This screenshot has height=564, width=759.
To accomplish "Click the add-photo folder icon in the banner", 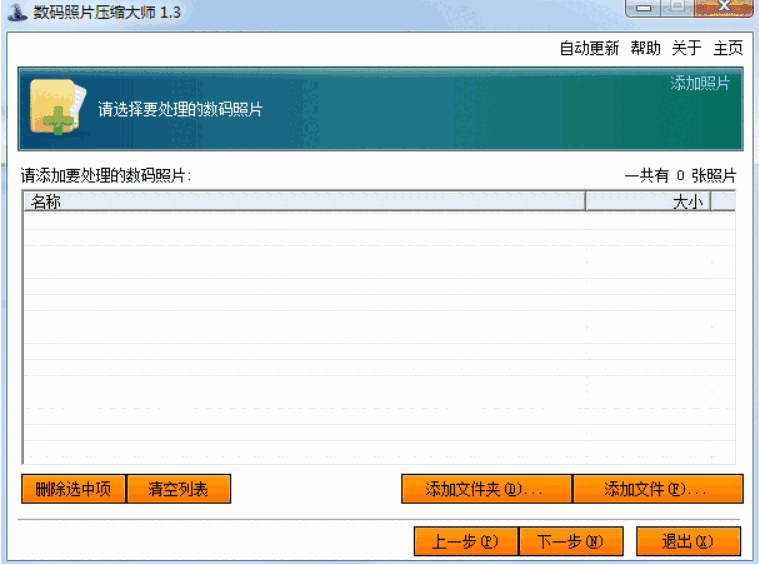I will click(x=58, y=107).
